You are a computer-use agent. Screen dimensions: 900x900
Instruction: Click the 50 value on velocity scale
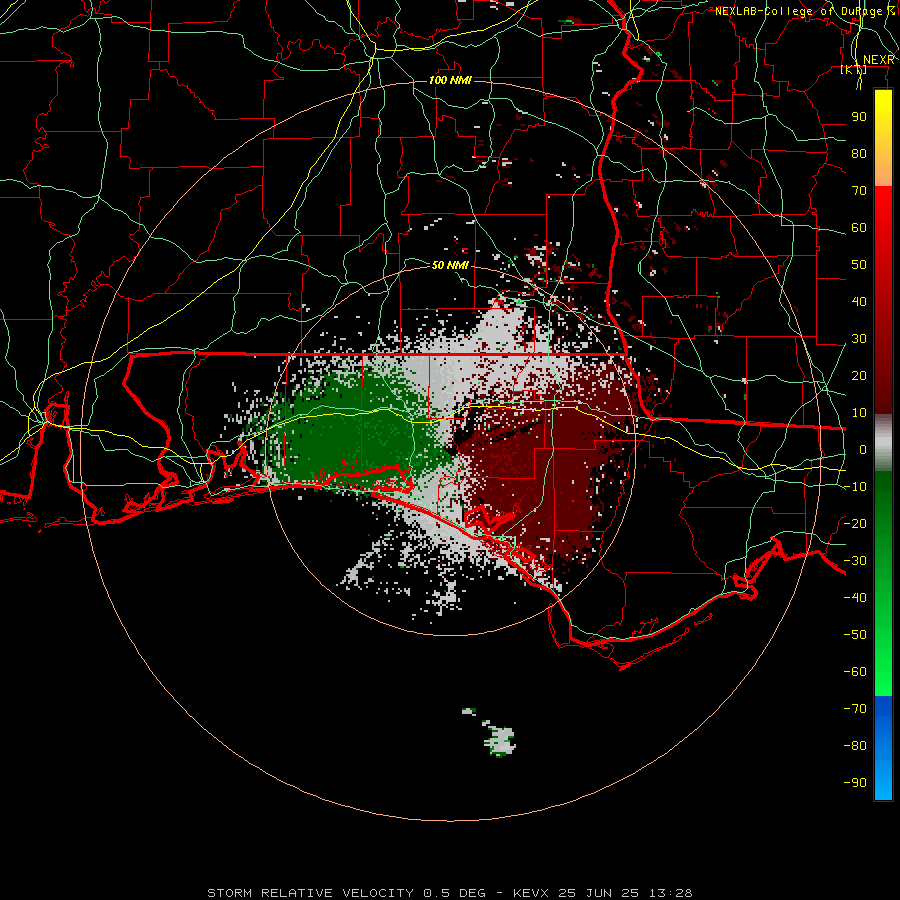(x=859, y=265)
